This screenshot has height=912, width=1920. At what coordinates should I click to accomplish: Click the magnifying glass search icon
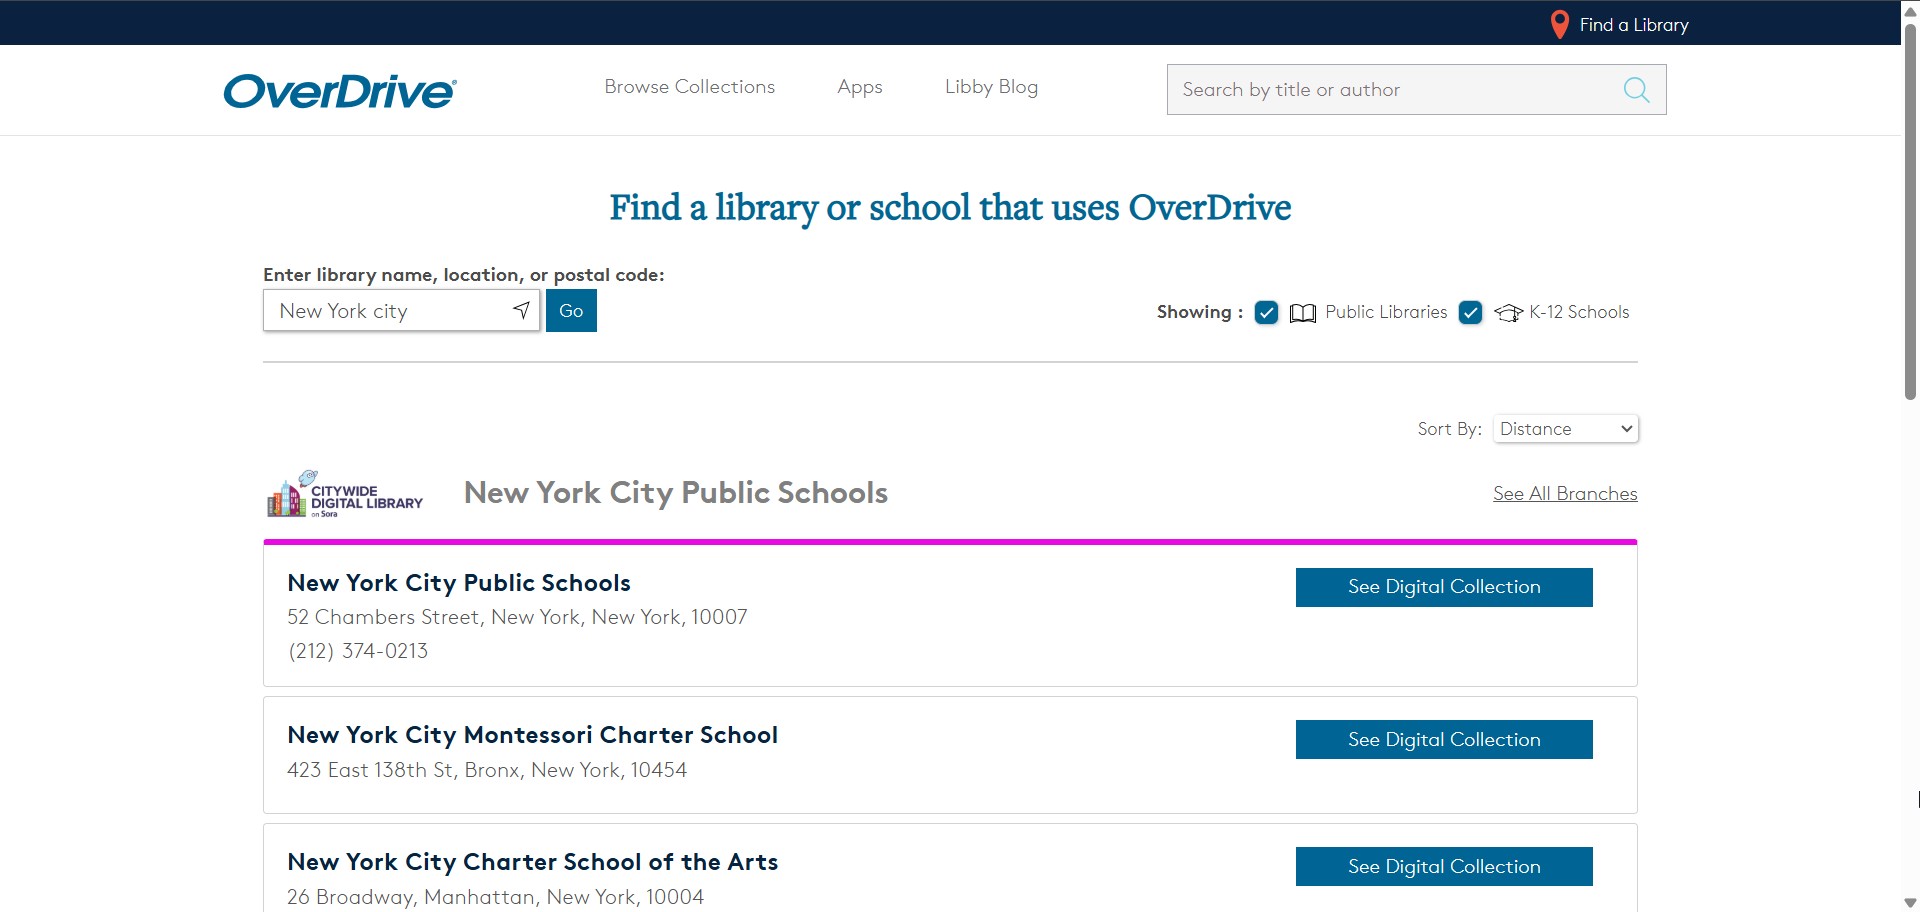point(1636,90)
